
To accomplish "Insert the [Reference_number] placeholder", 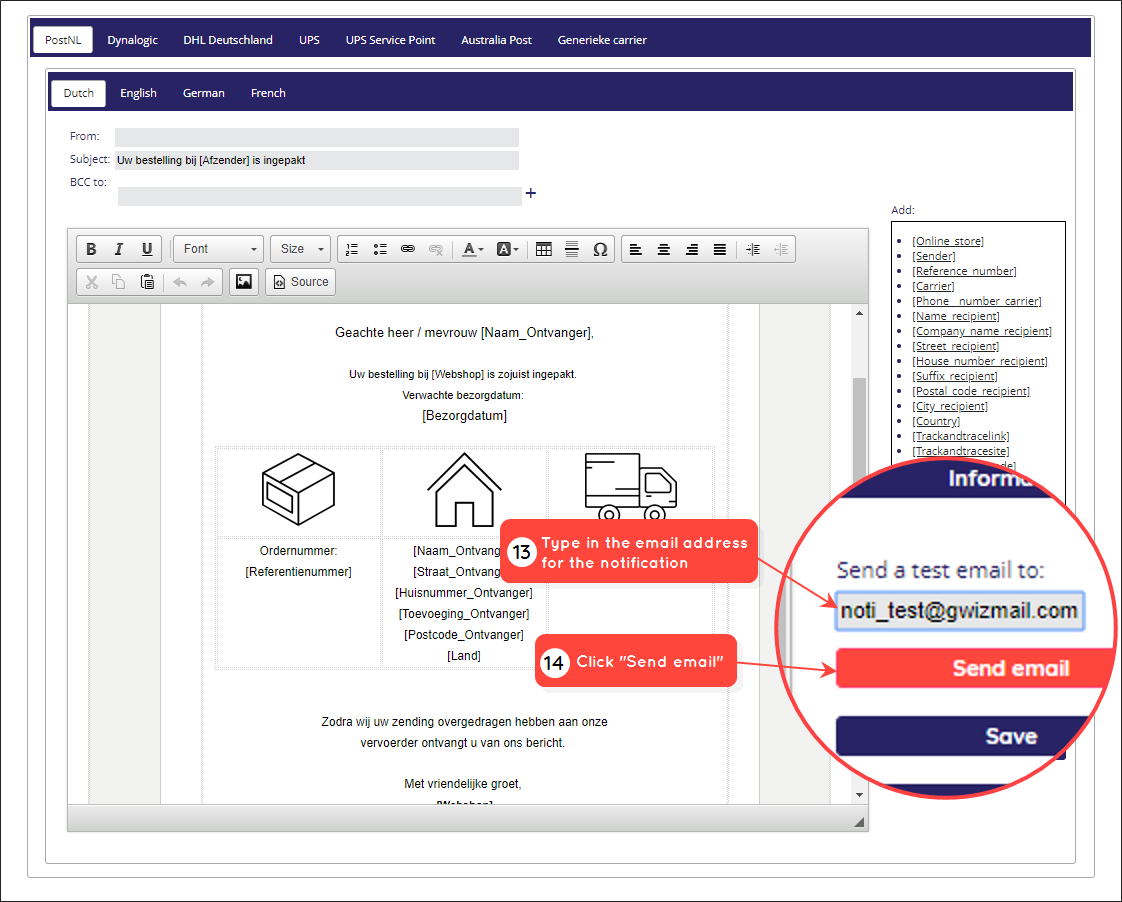I will click(964, 271).
